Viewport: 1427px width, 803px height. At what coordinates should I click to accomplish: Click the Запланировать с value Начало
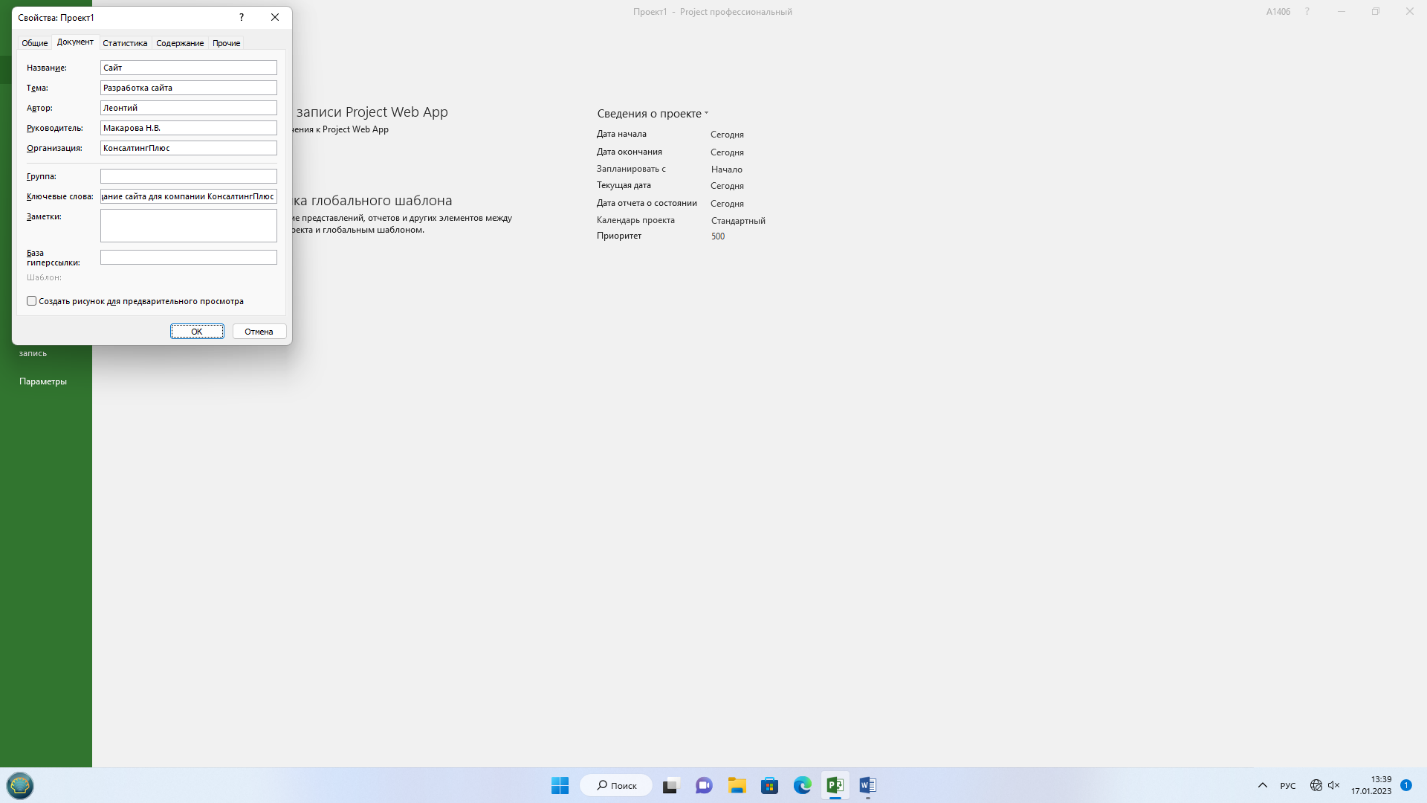(726, 169)
